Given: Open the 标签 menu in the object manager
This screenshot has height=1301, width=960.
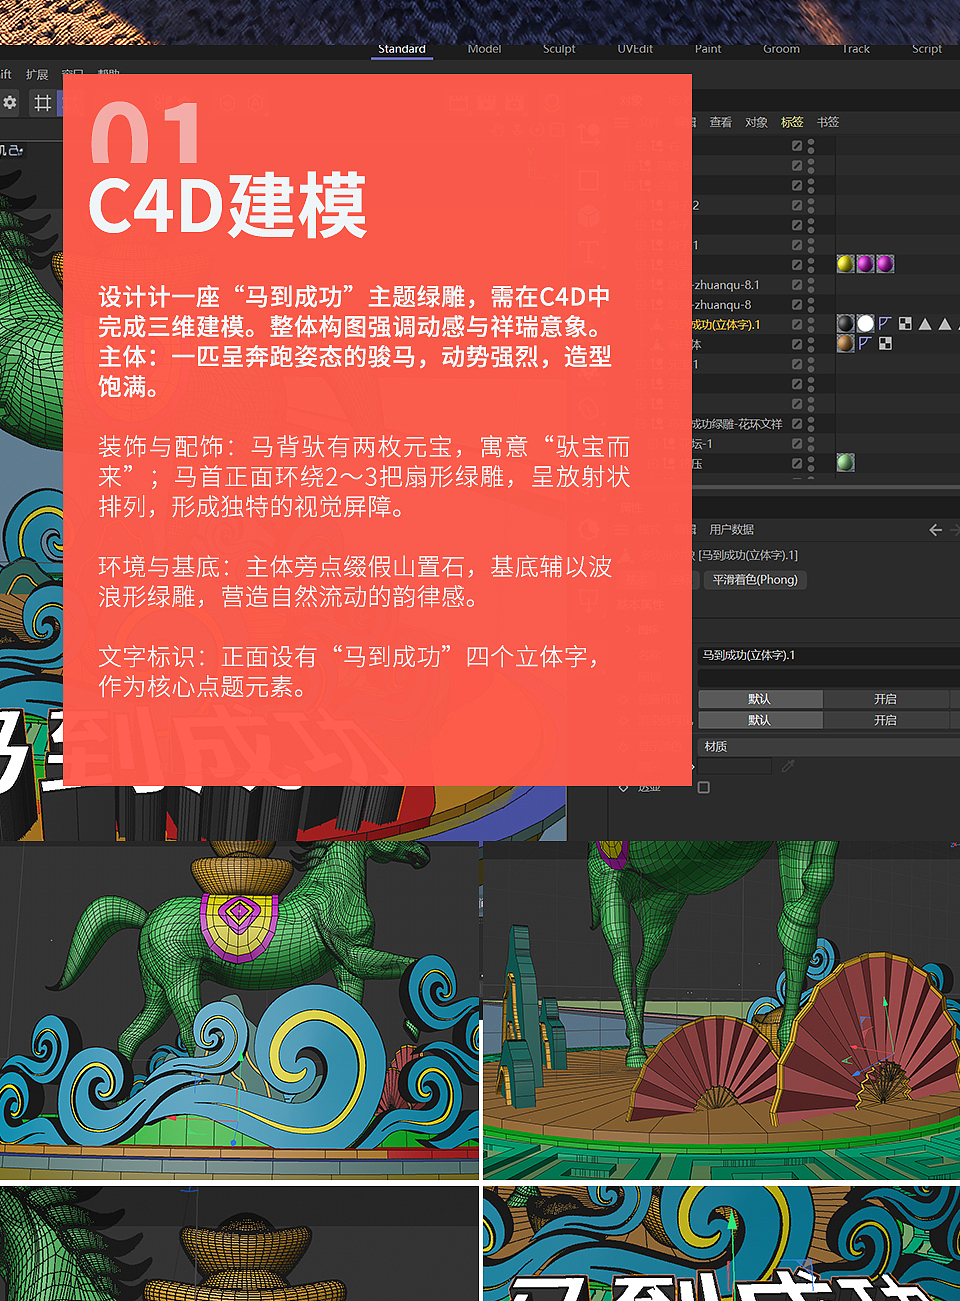Looking at the screenshot, I should 792,122.
